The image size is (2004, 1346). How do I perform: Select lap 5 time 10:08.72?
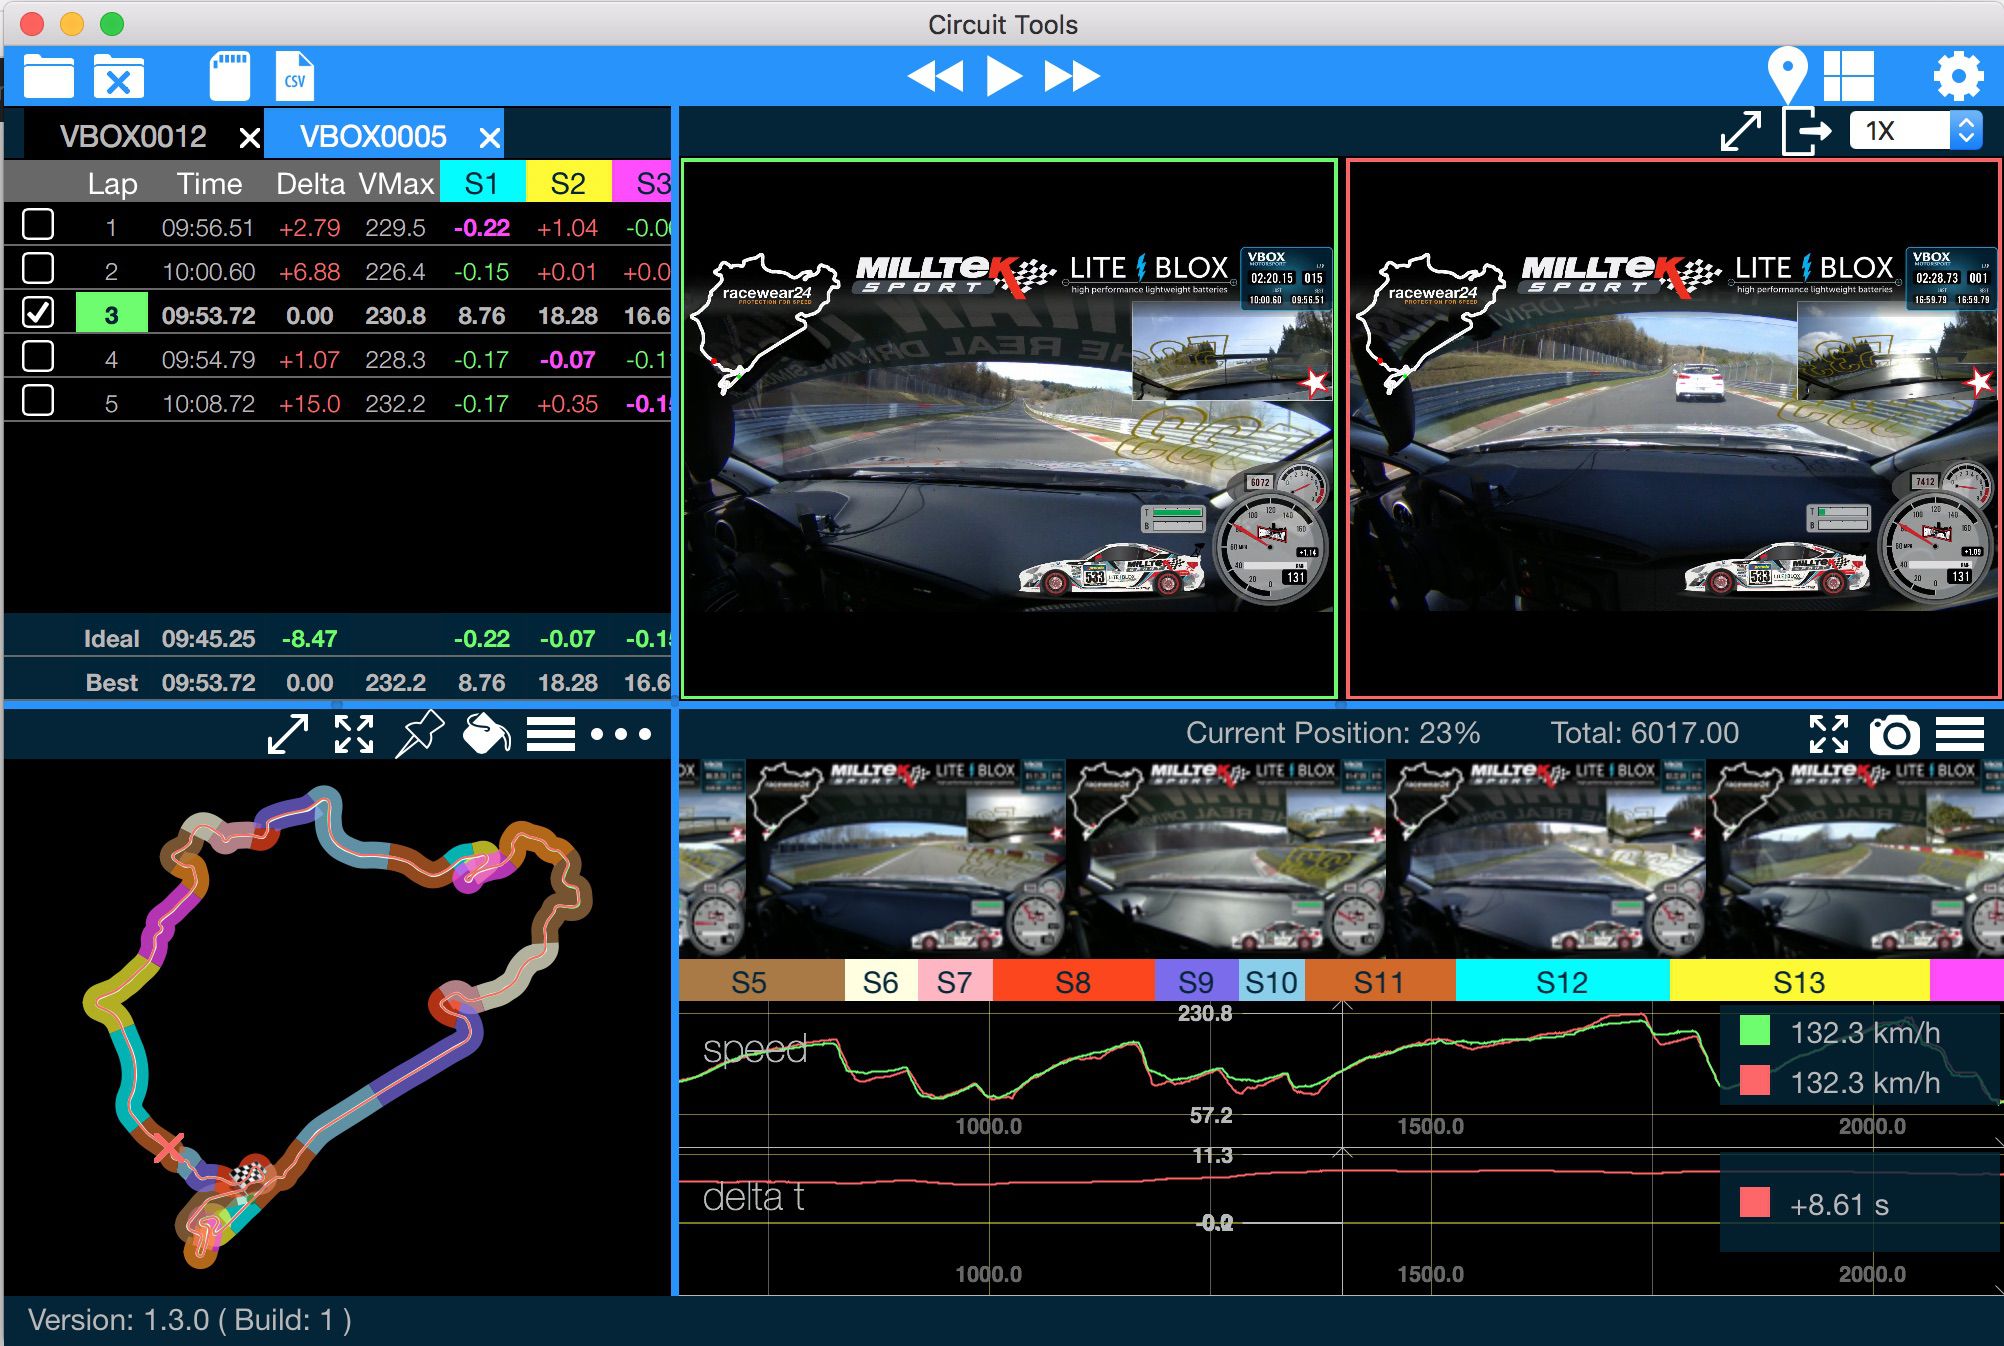tap(208, 404)
